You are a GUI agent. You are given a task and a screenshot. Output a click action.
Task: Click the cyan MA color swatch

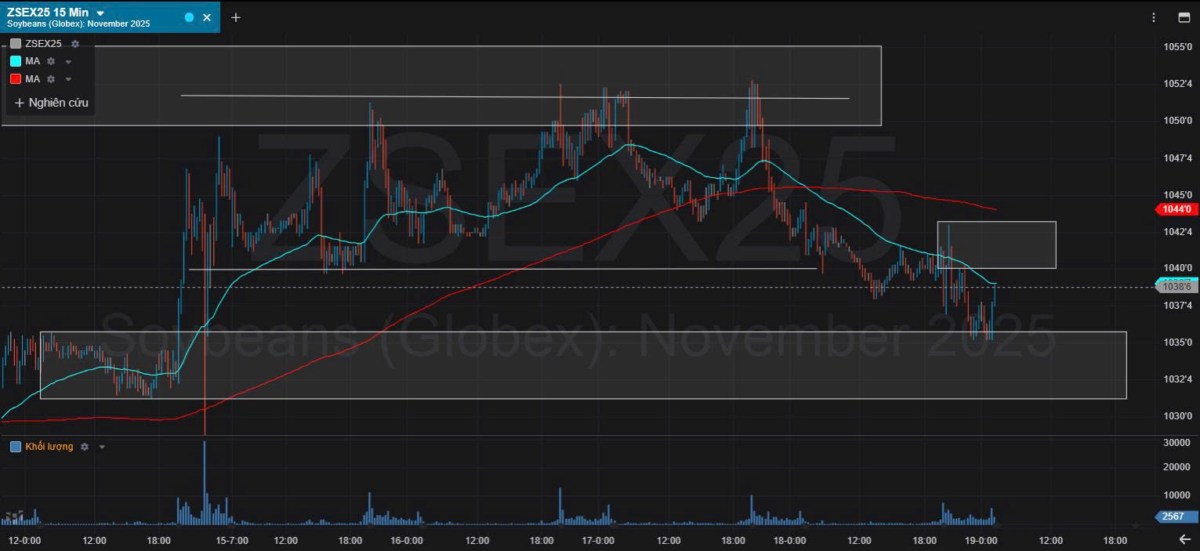pyautogui.click(x=15, y=61)
